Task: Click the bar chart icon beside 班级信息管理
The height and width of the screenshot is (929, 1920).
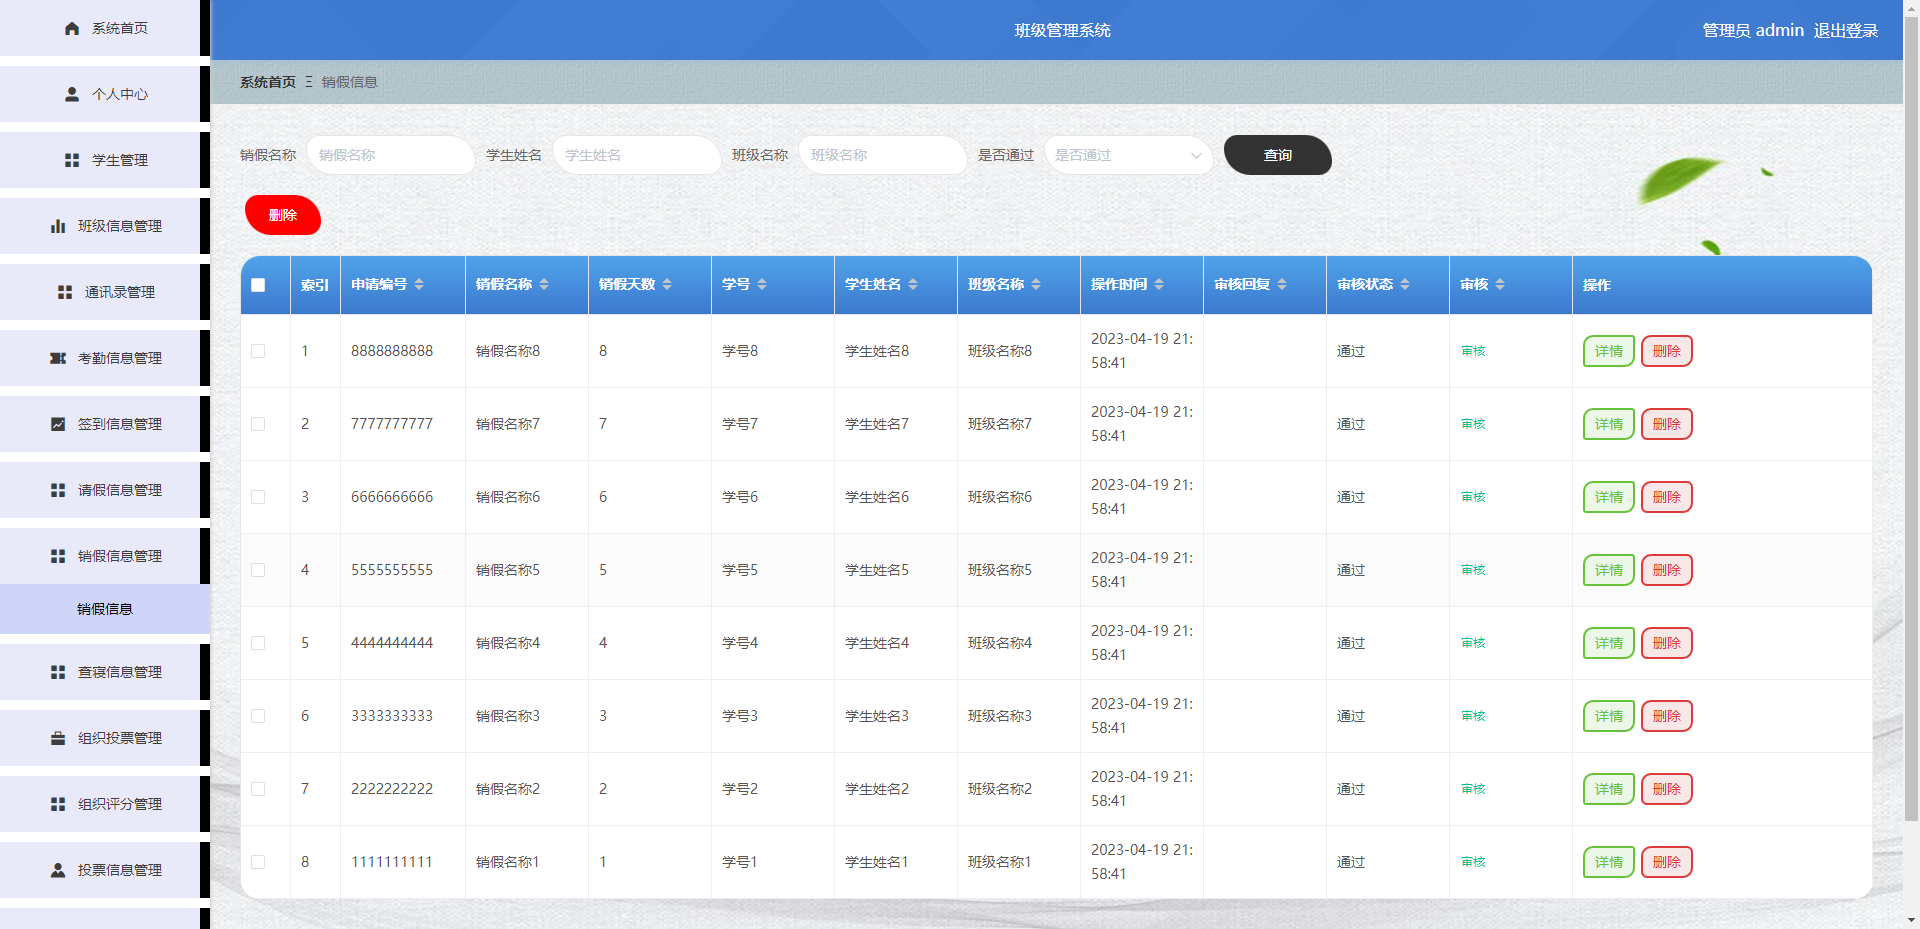Action: pos(58,227)
